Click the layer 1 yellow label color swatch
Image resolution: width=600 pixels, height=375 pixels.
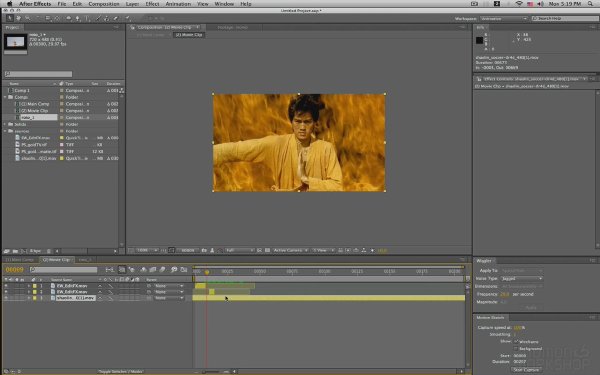35,286
